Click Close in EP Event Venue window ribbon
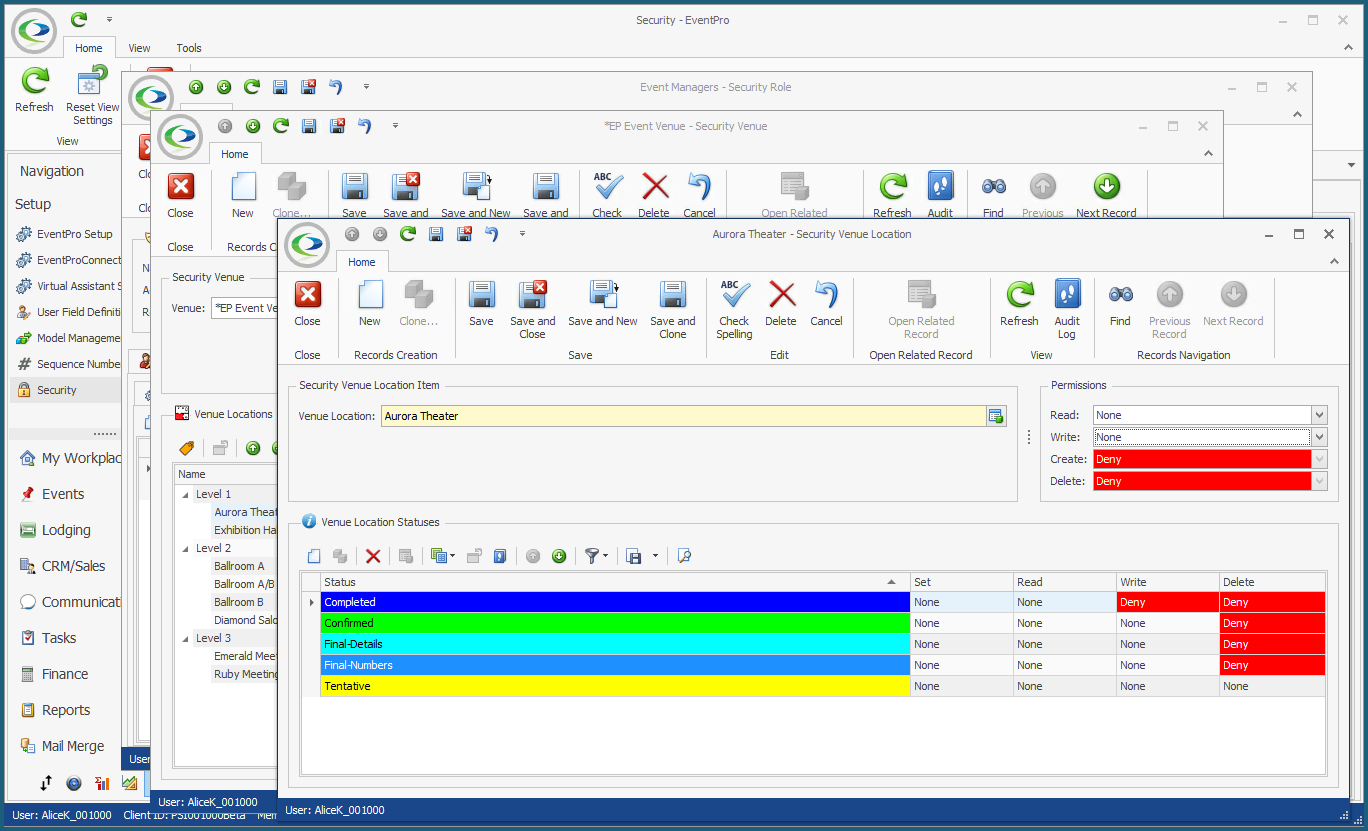1368x831 pixels. coord(180,196)
